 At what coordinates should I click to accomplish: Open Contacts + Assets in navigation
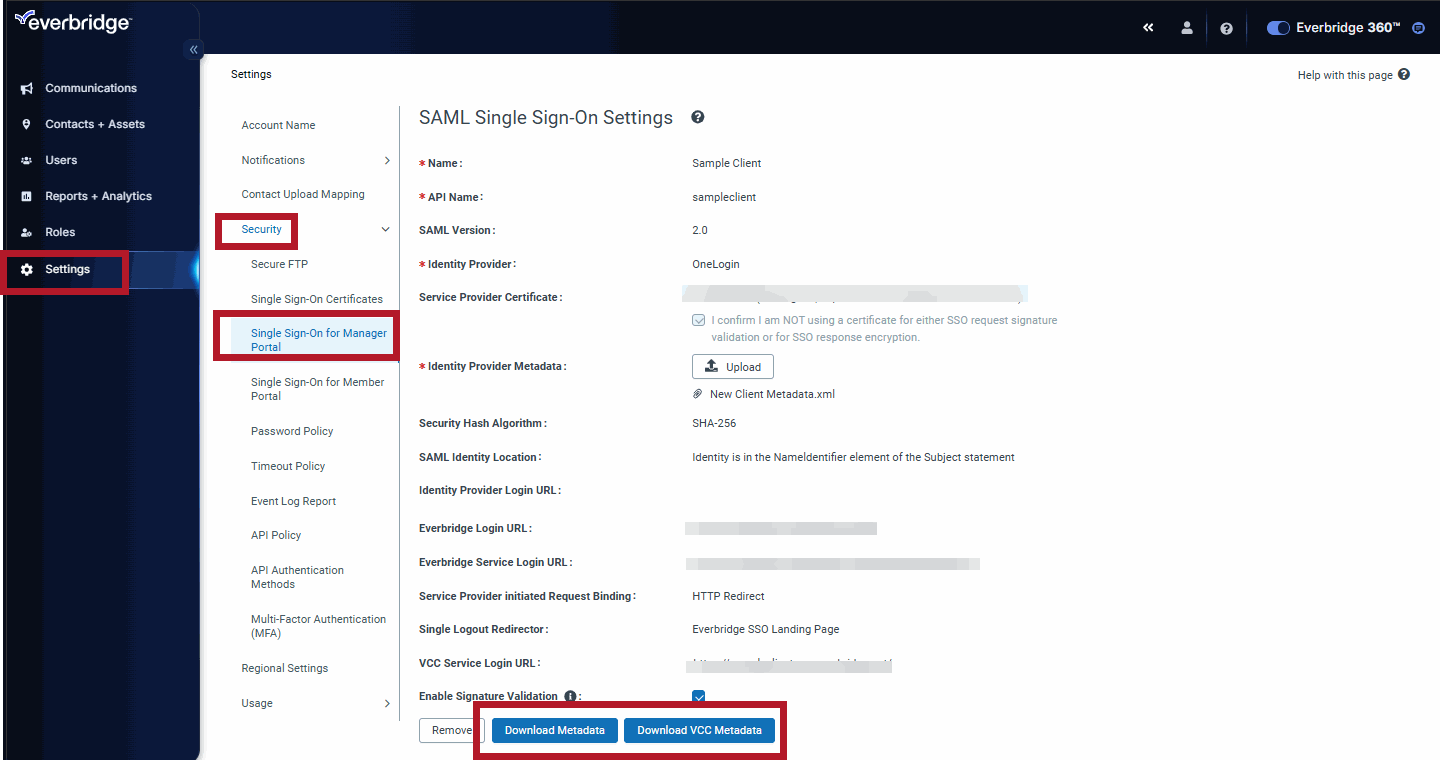[x=95, y=124]
